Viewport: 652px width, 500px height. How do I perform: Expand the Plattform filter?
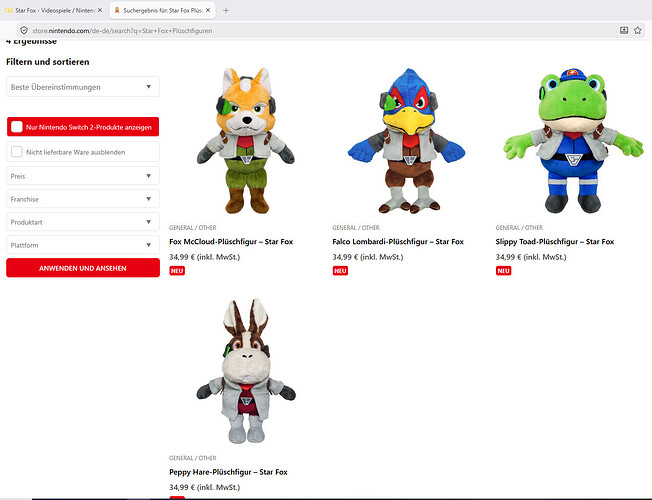(83, 245)
